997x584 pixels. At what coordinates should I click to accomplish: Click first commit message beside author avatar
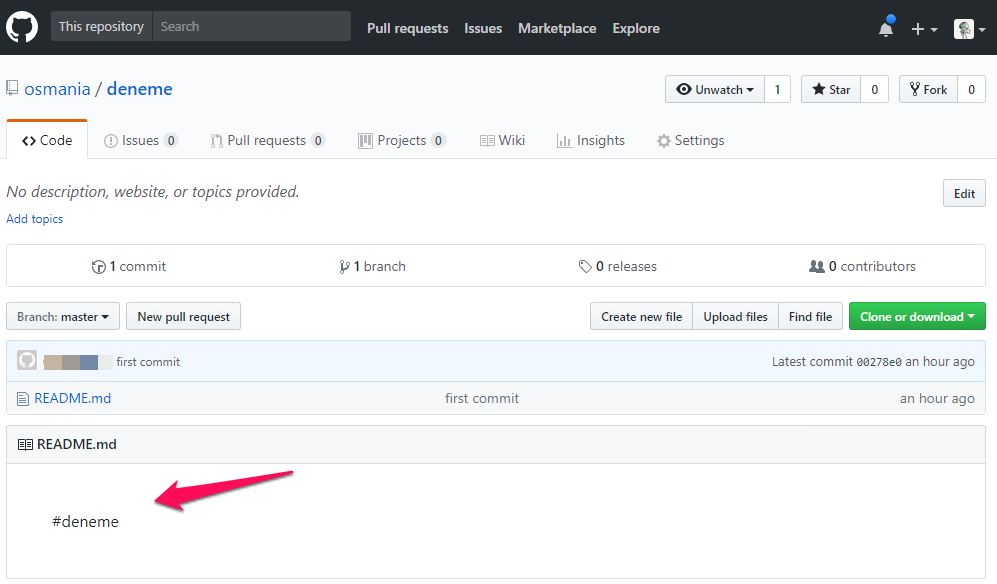click(x=148, y=362)
